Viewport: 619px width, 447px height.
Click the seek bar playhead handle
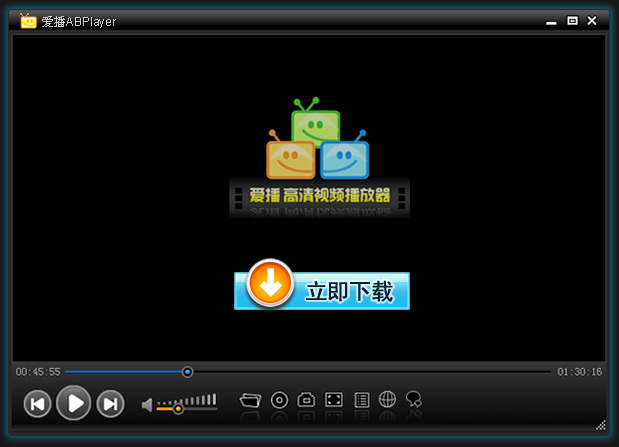188,372
